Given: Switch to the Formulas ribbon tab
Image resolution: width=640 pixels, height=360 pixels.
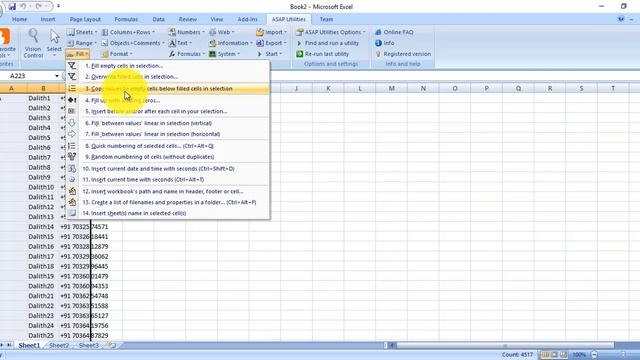Looking at the screenshot, I should pos(126,19).
